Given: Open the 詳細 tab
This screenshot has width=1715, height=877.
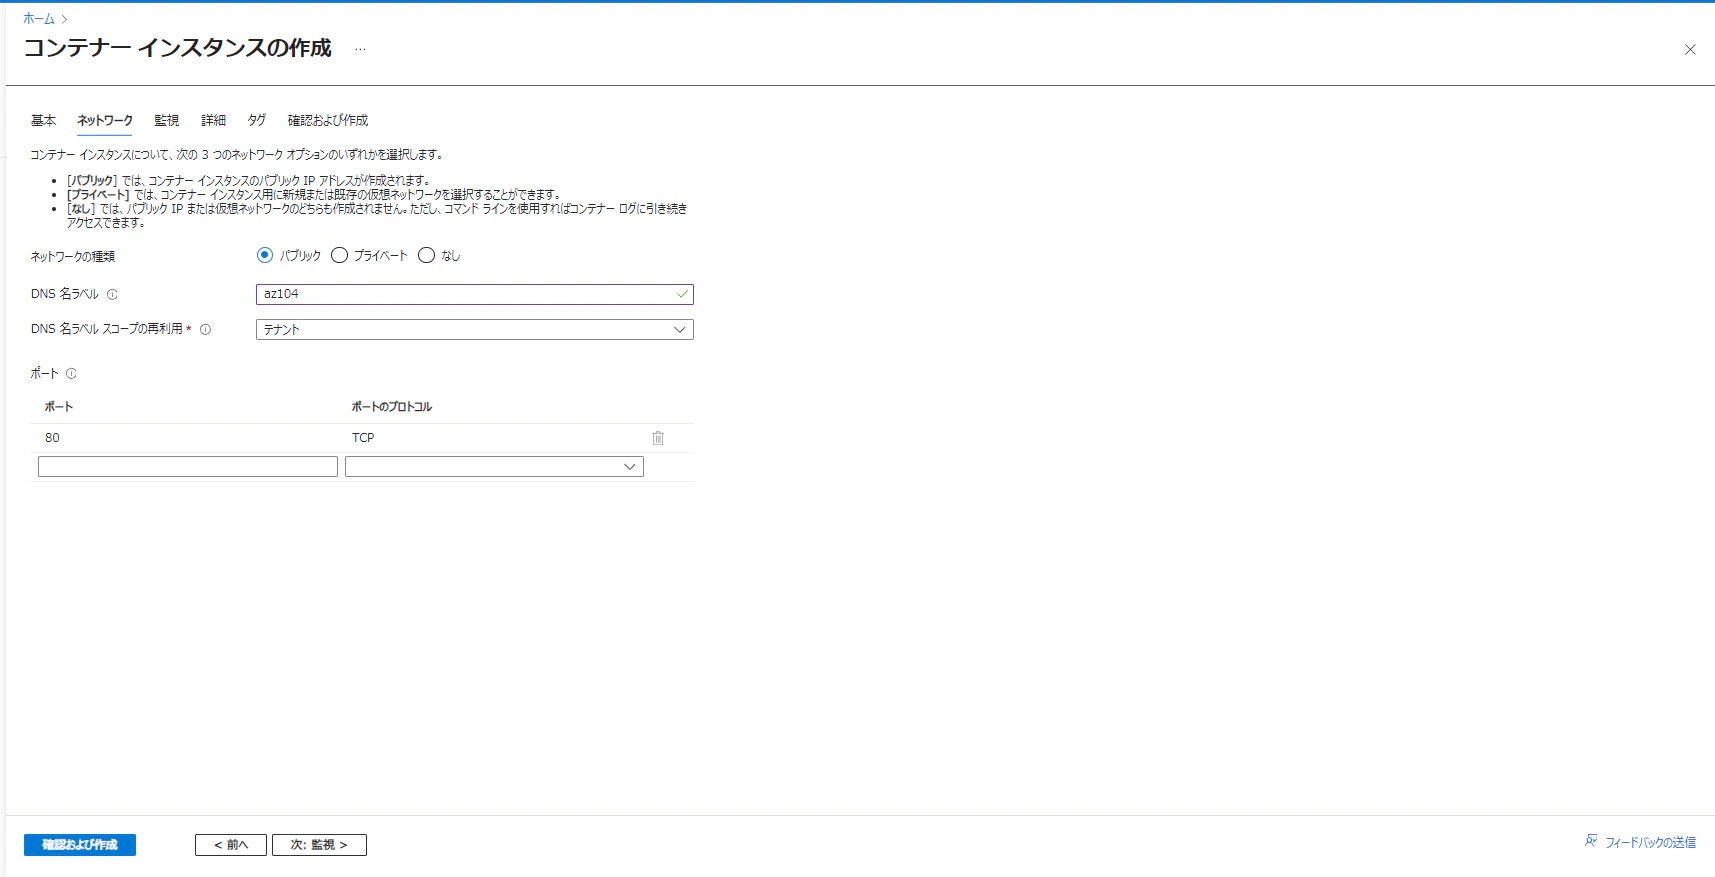Looking at the screenshot, I should (x=214, y=120).
